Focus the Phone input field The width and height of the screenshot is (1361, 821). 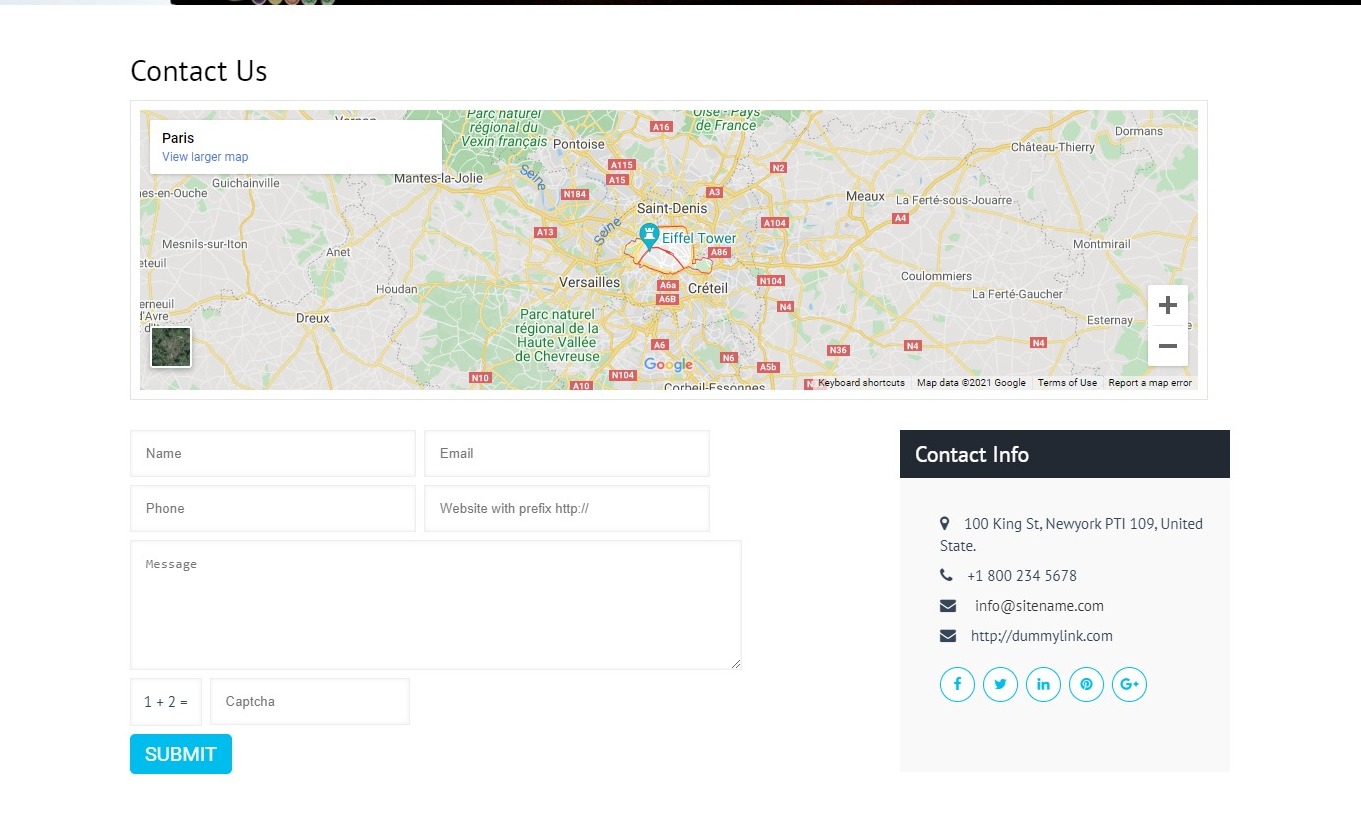pyautogui.click(x=272, y=508)
